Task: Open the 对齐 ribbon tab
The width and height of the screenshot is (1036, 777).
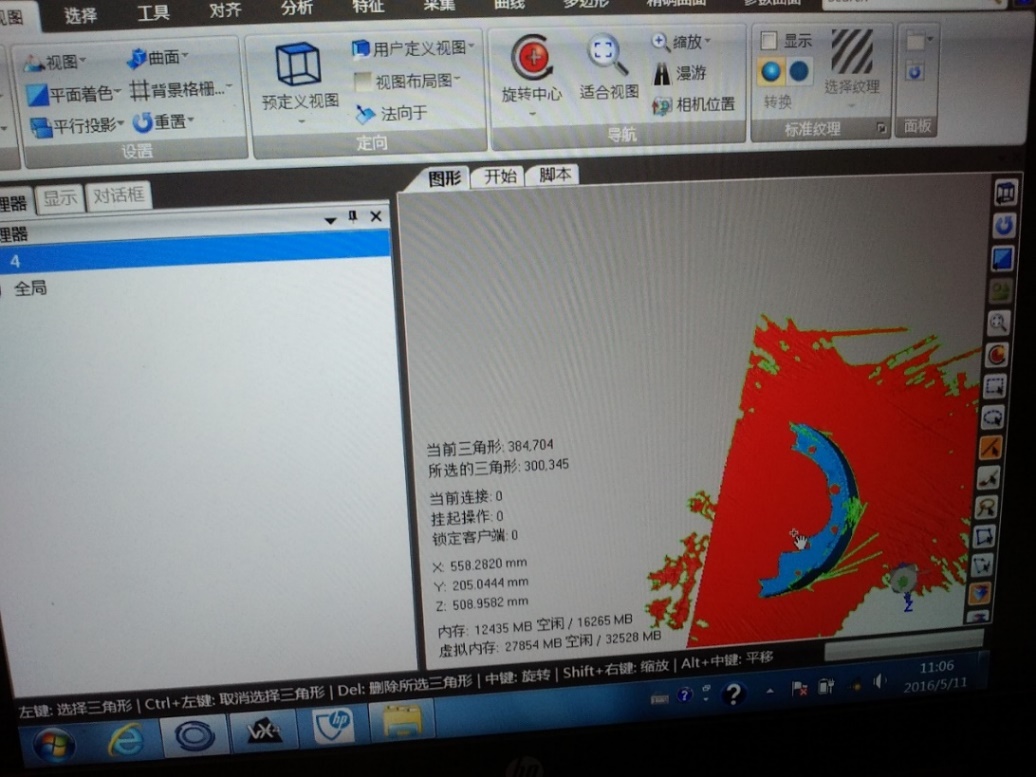Action: tap(225, 10)
